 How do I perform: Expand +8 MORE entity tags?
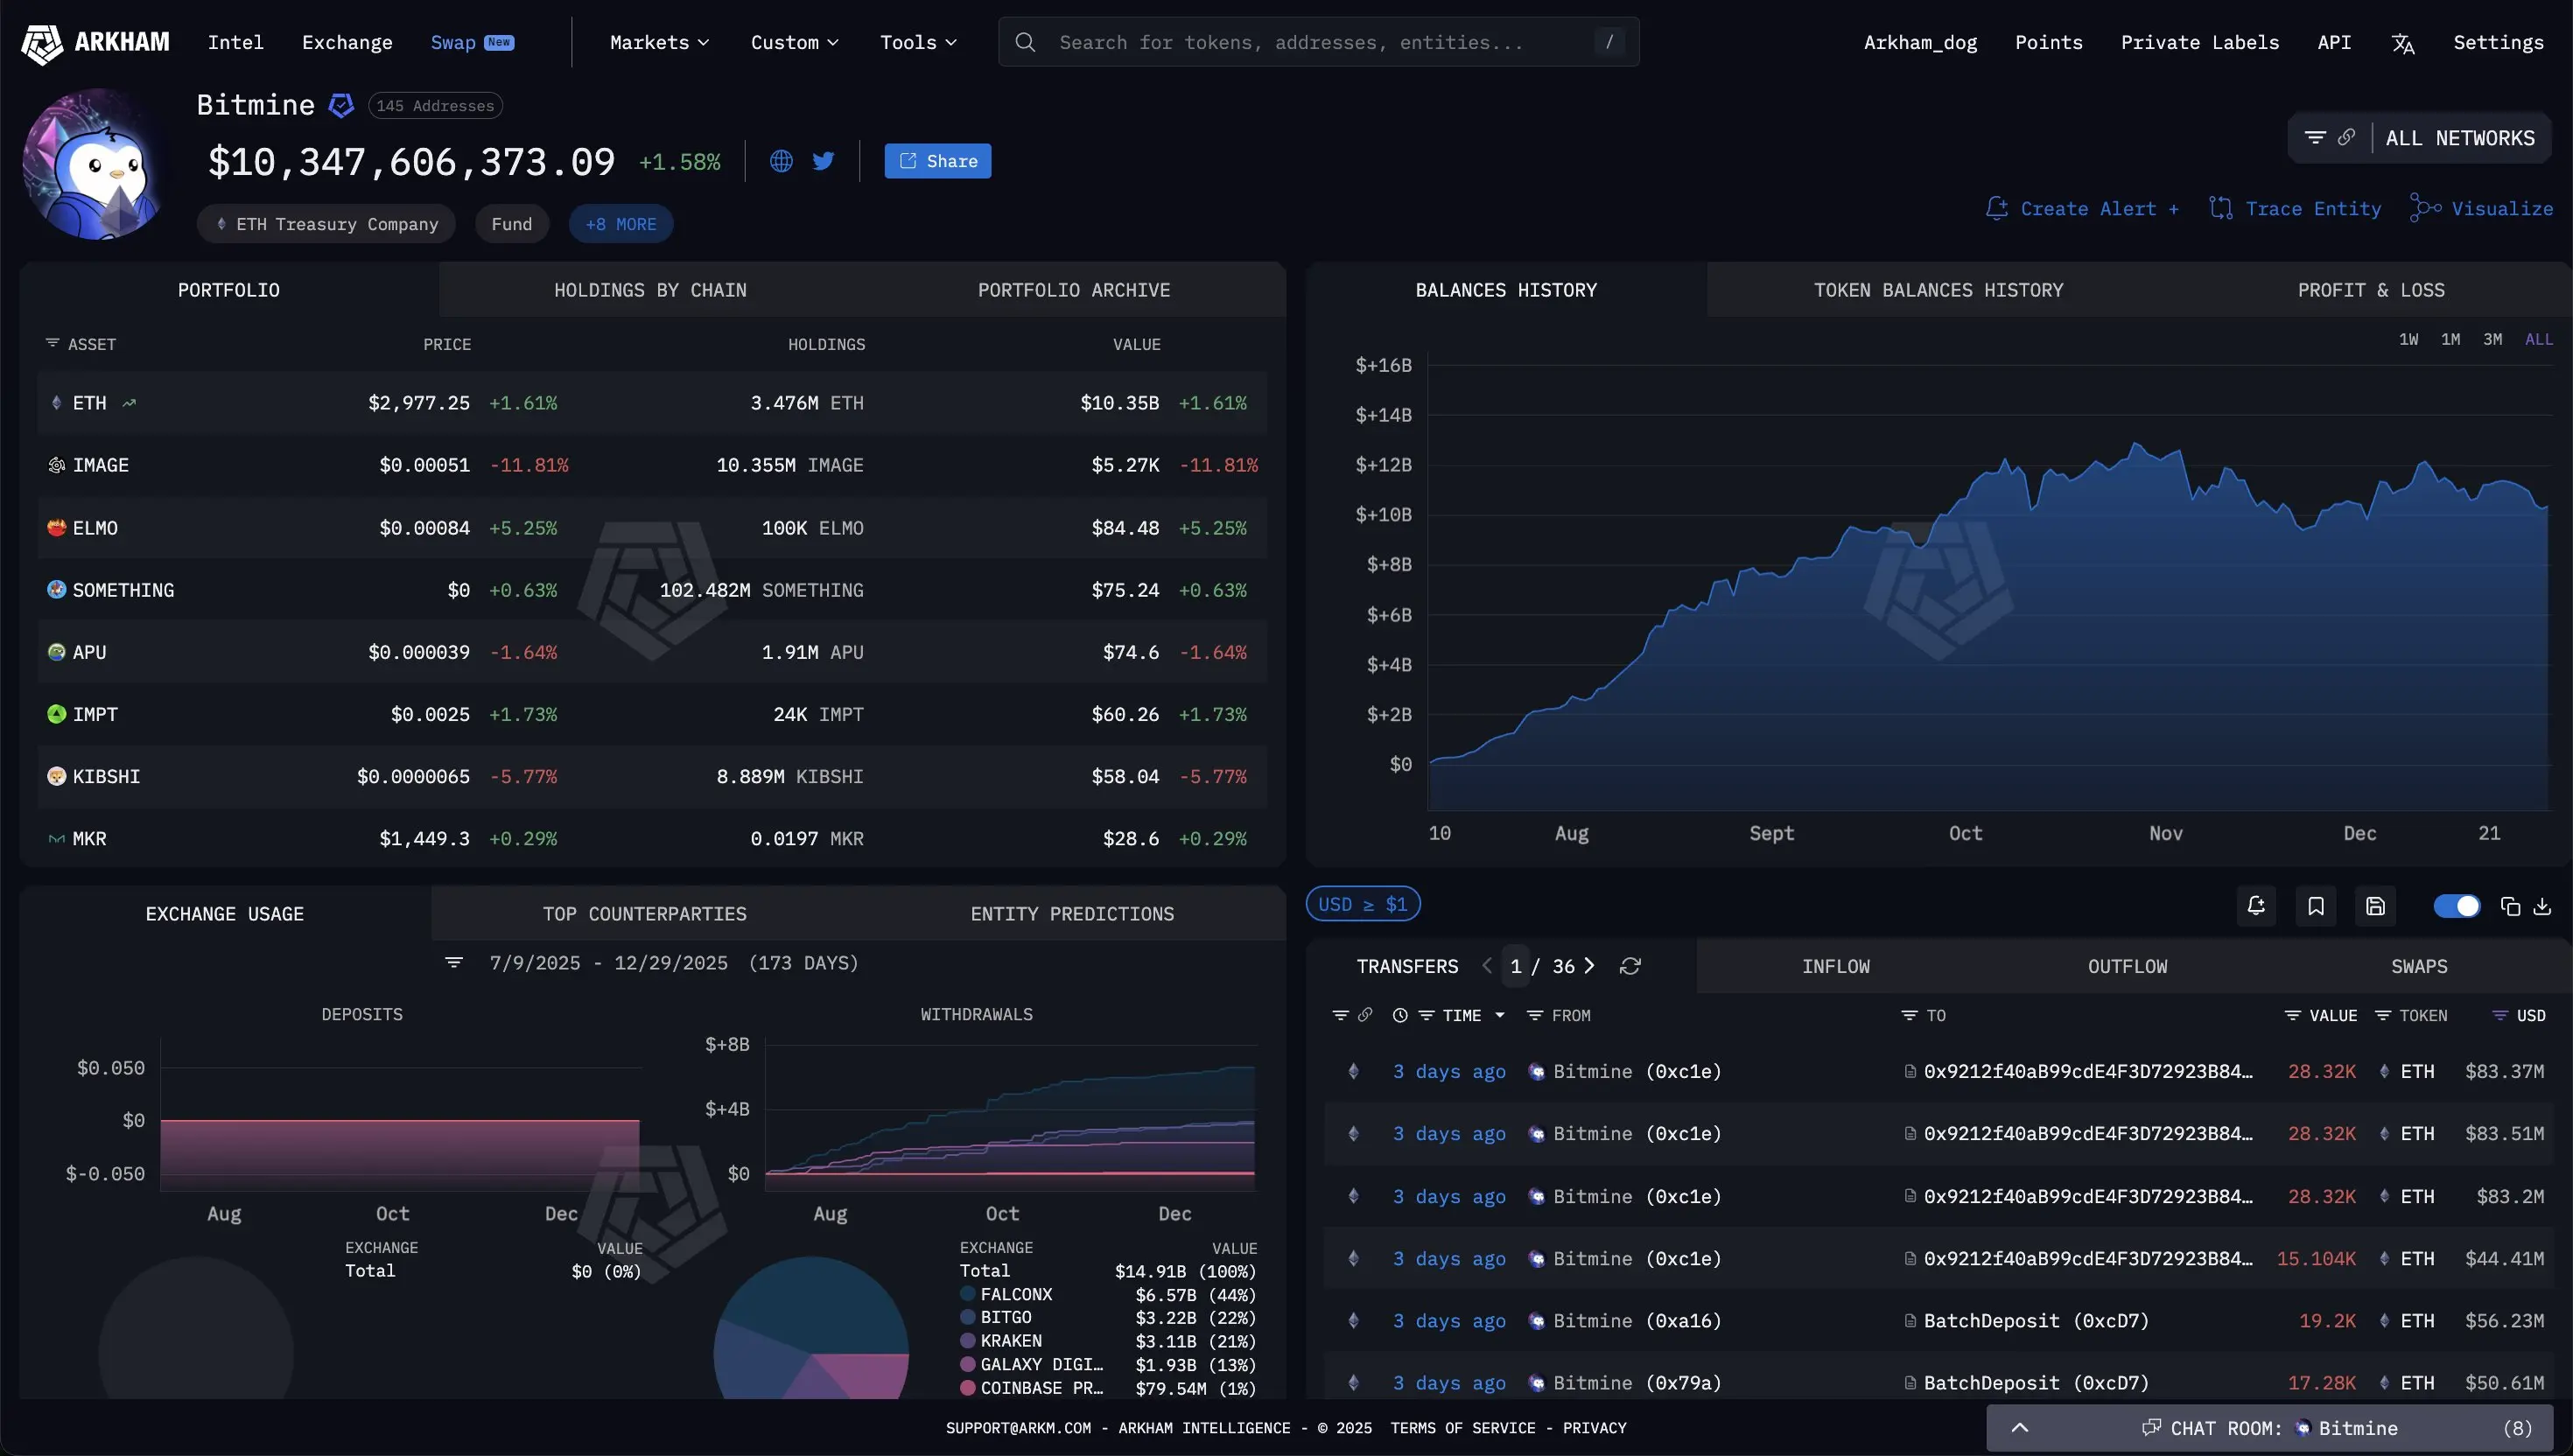coord(620,224)
